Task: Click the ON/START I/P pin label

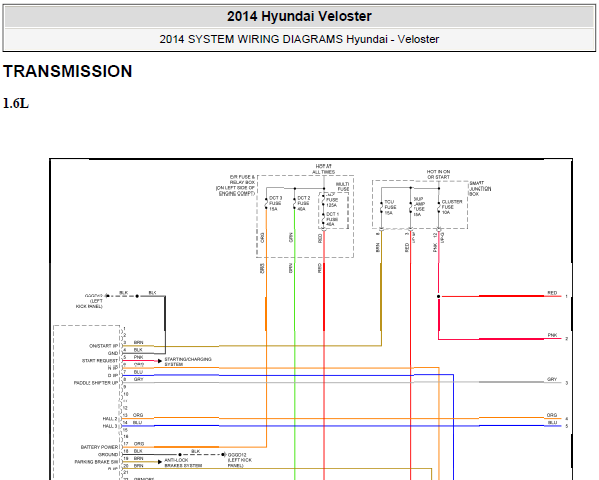Action: click(x=104, y=346)
